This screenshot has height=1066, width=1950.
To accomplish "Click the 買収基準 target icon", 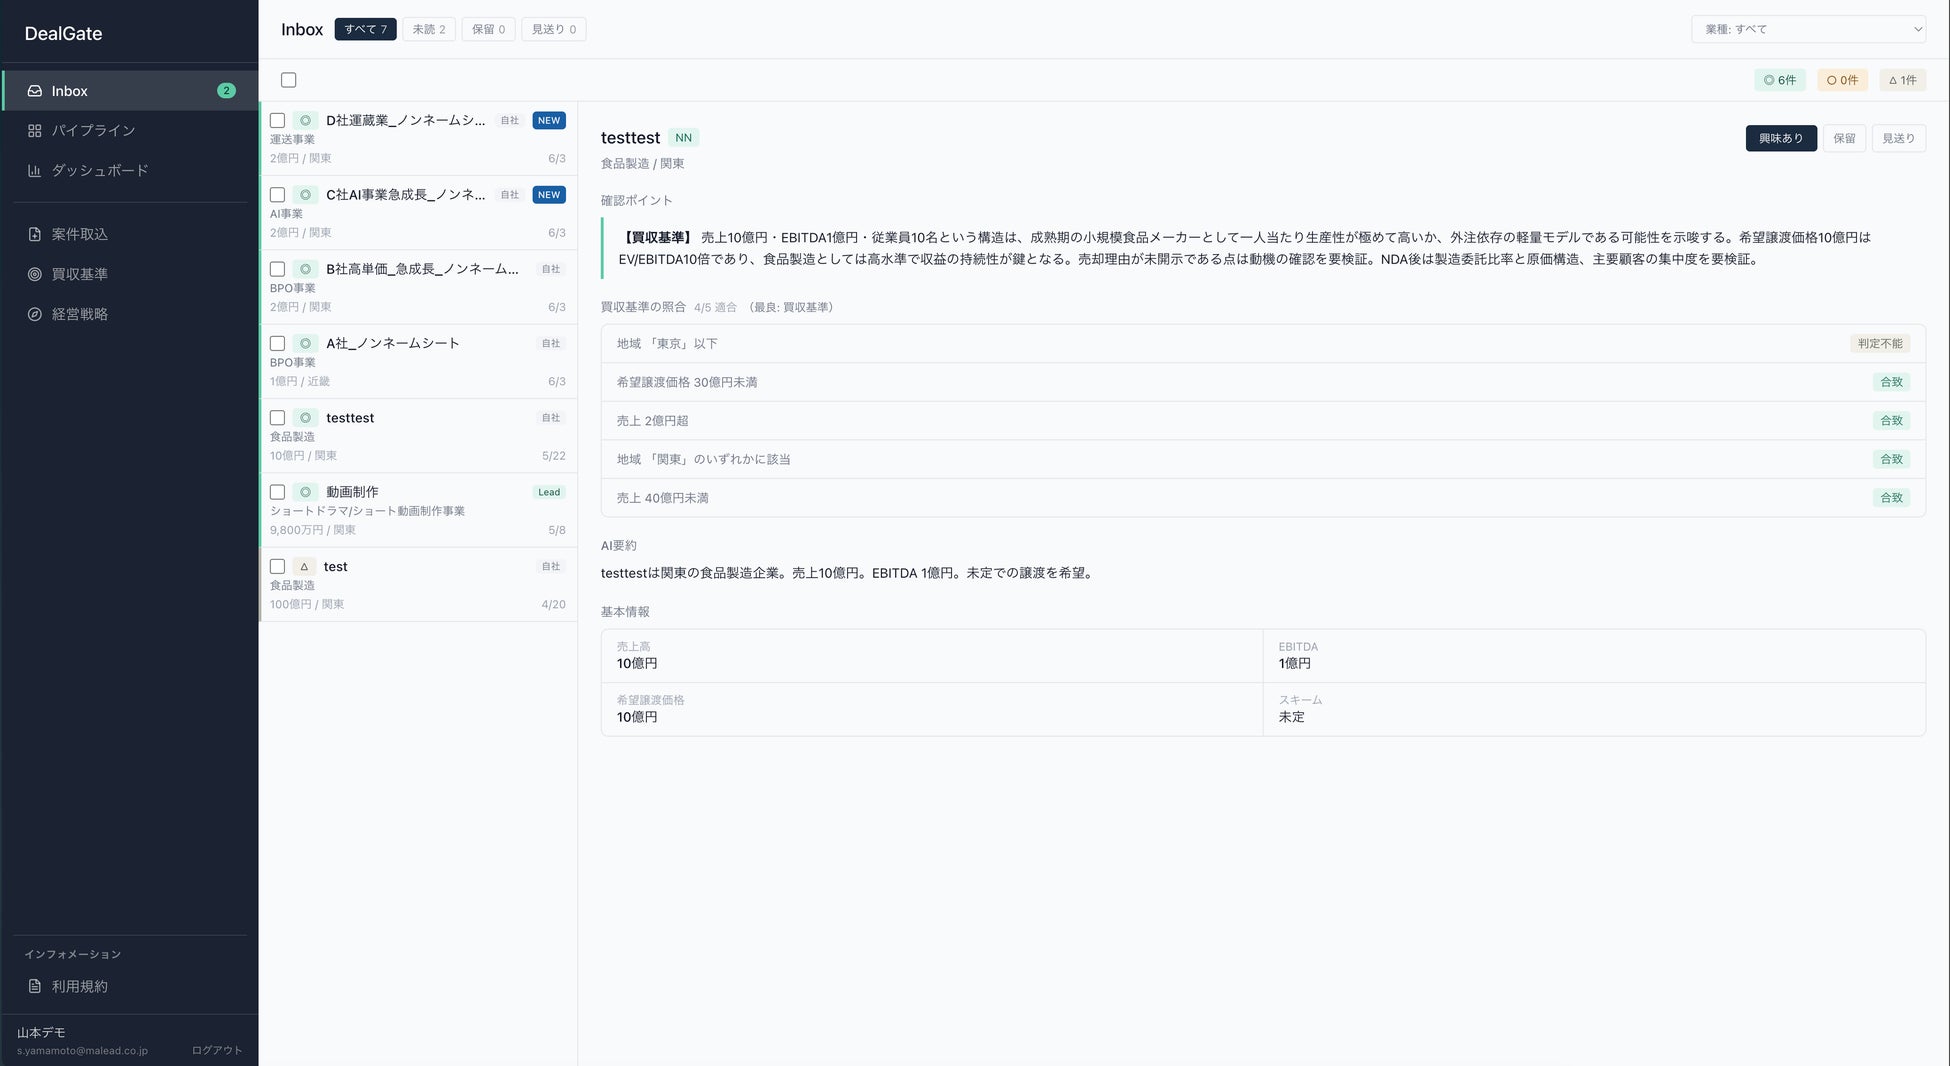I will pyautogui.click(x=34, y=274).
